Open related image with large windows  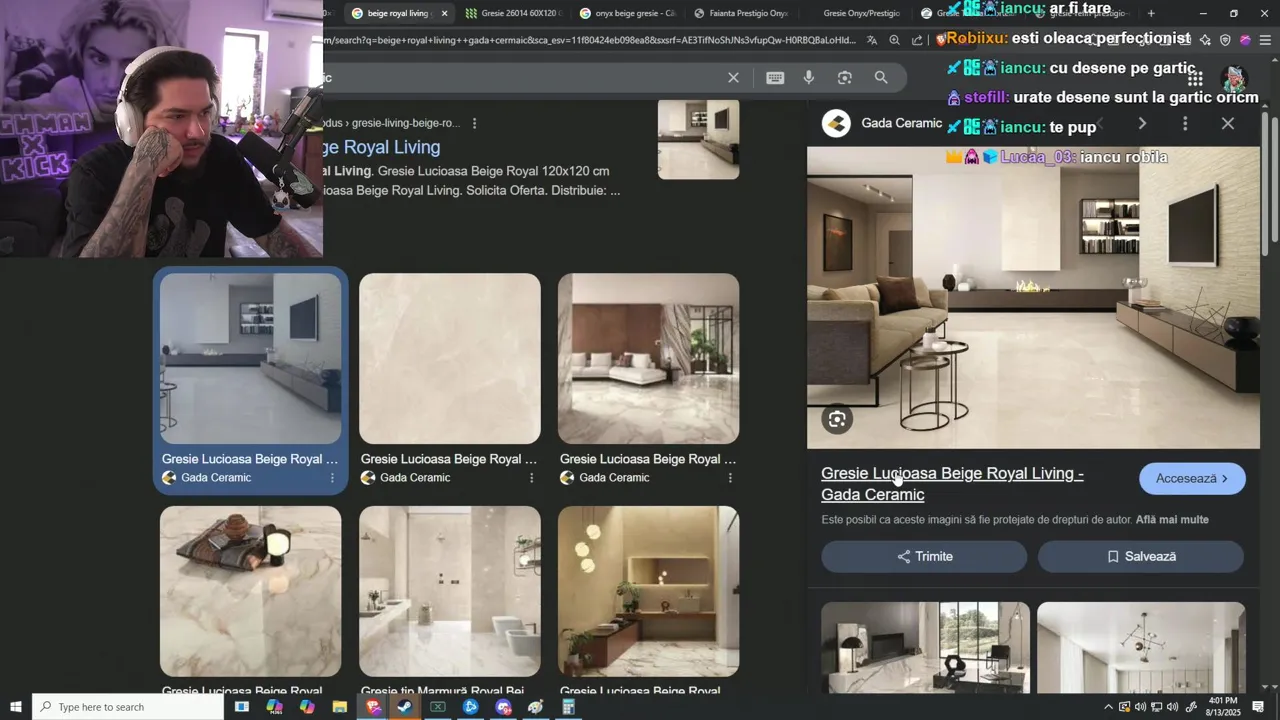[925, 647]
